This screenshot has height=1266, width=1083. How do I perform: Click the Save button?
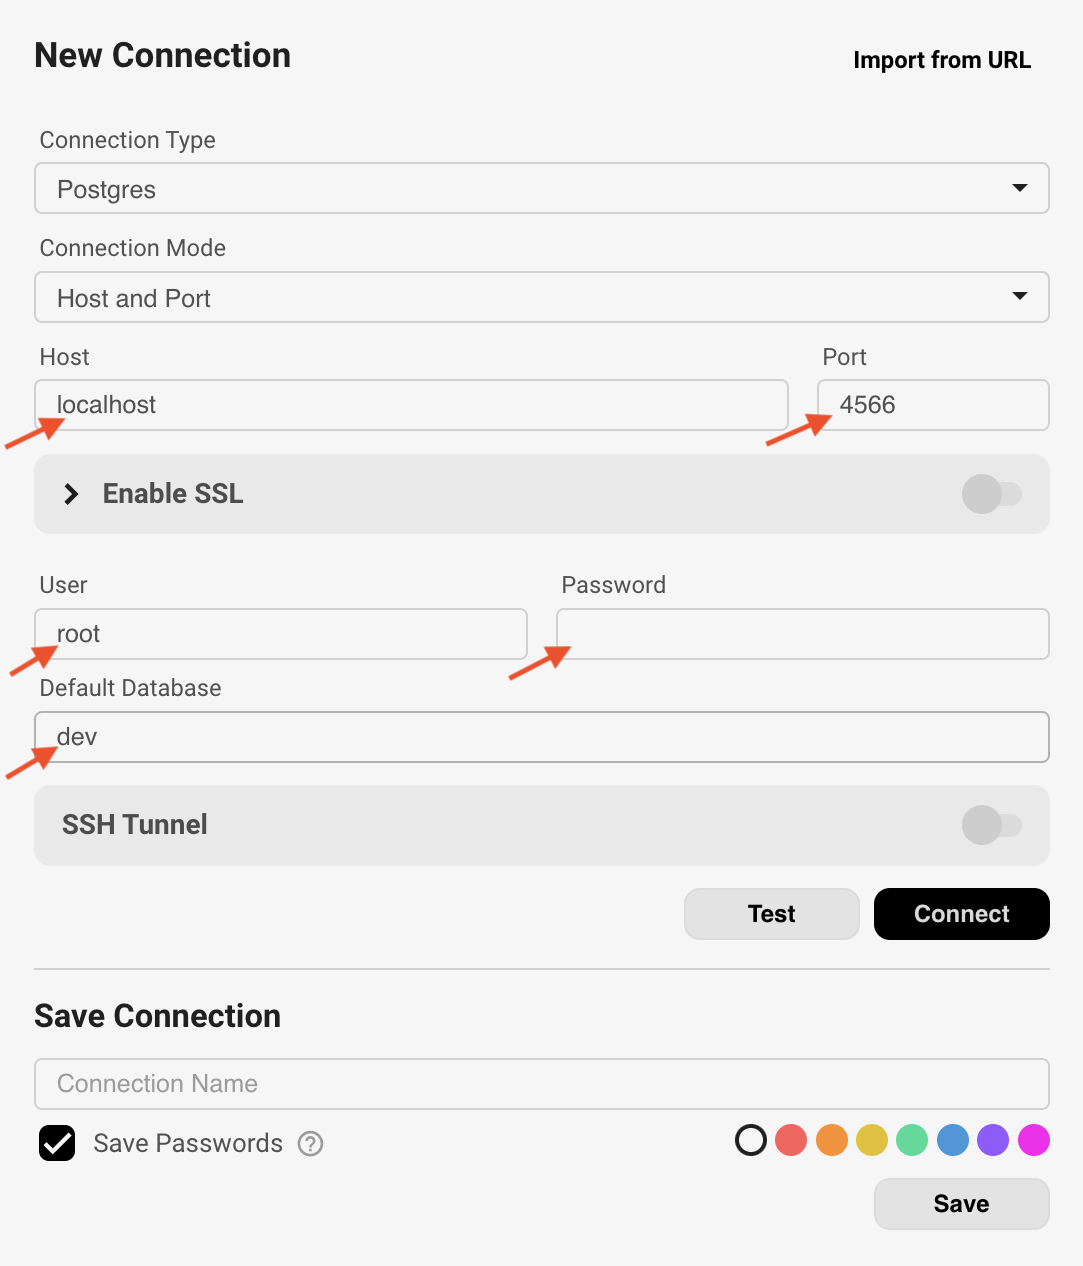(x=962, y=1204)
